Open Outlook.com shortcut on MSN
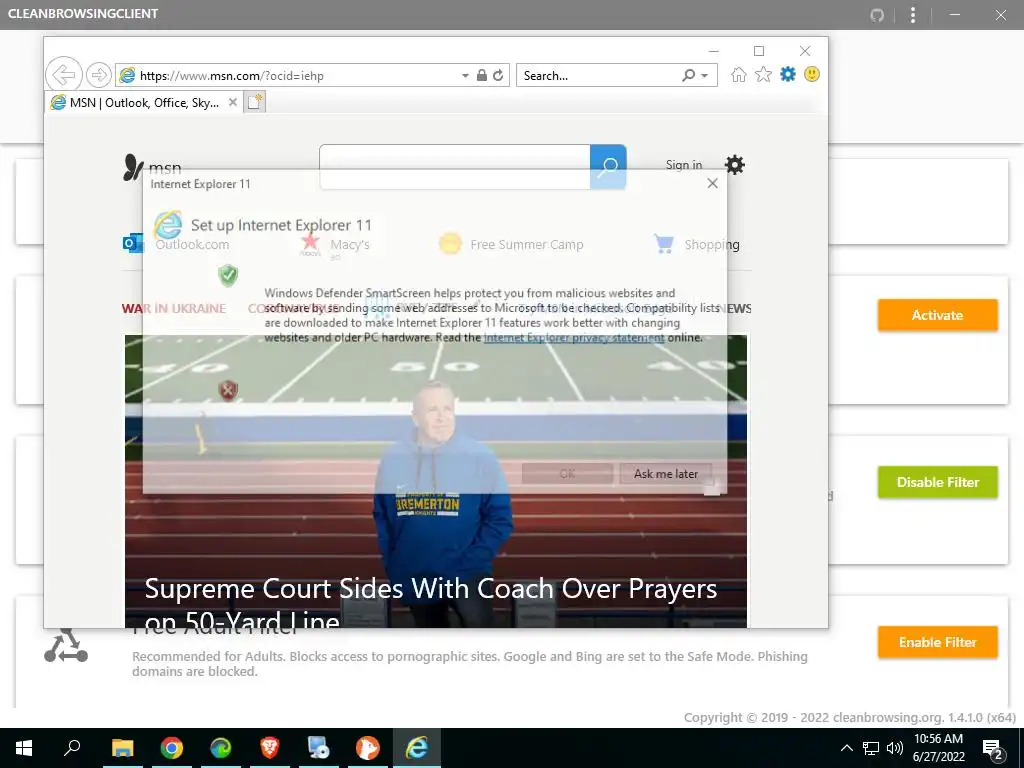 coord(176,244)
